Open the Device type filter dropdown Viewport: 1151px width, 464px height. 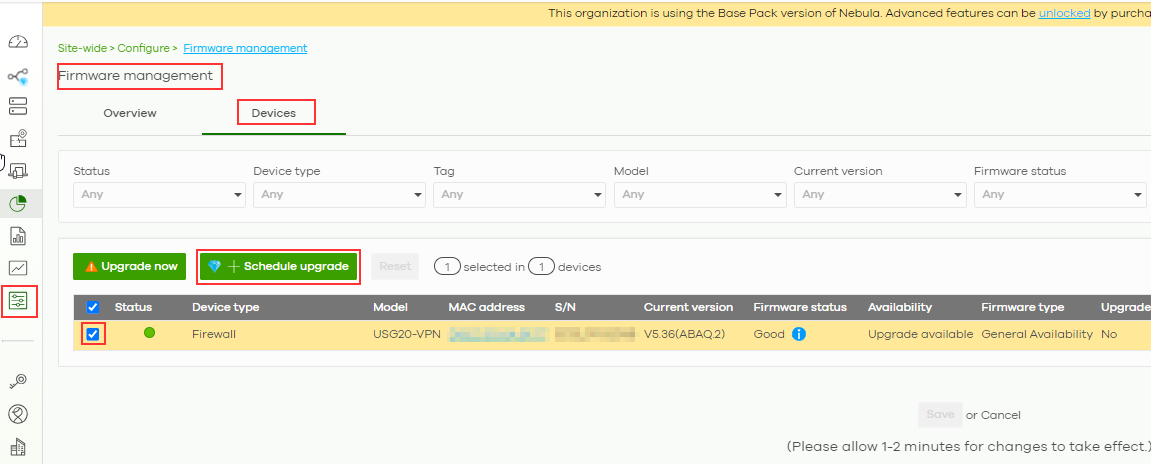[338, 194]
